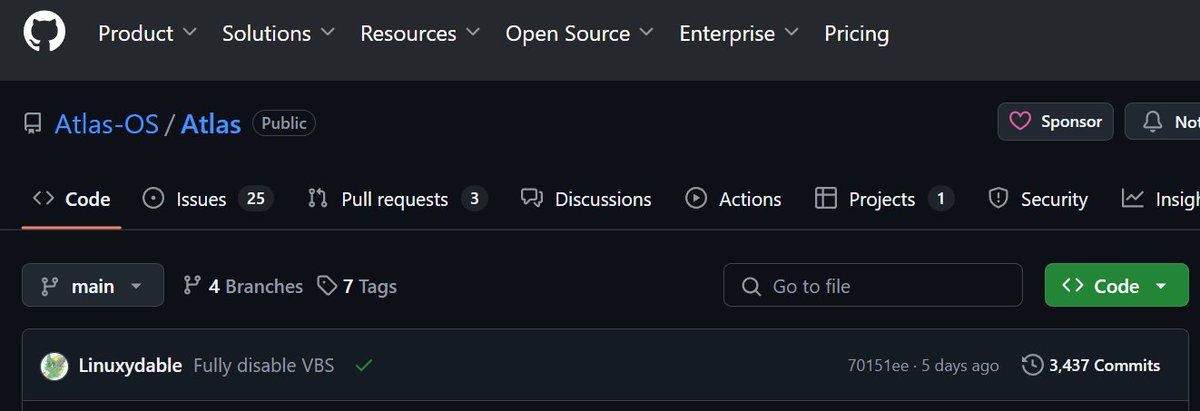This screenshot has width=1200, height=411.
Task: Click the Insights graph icon
Action: click(1133, 198)
